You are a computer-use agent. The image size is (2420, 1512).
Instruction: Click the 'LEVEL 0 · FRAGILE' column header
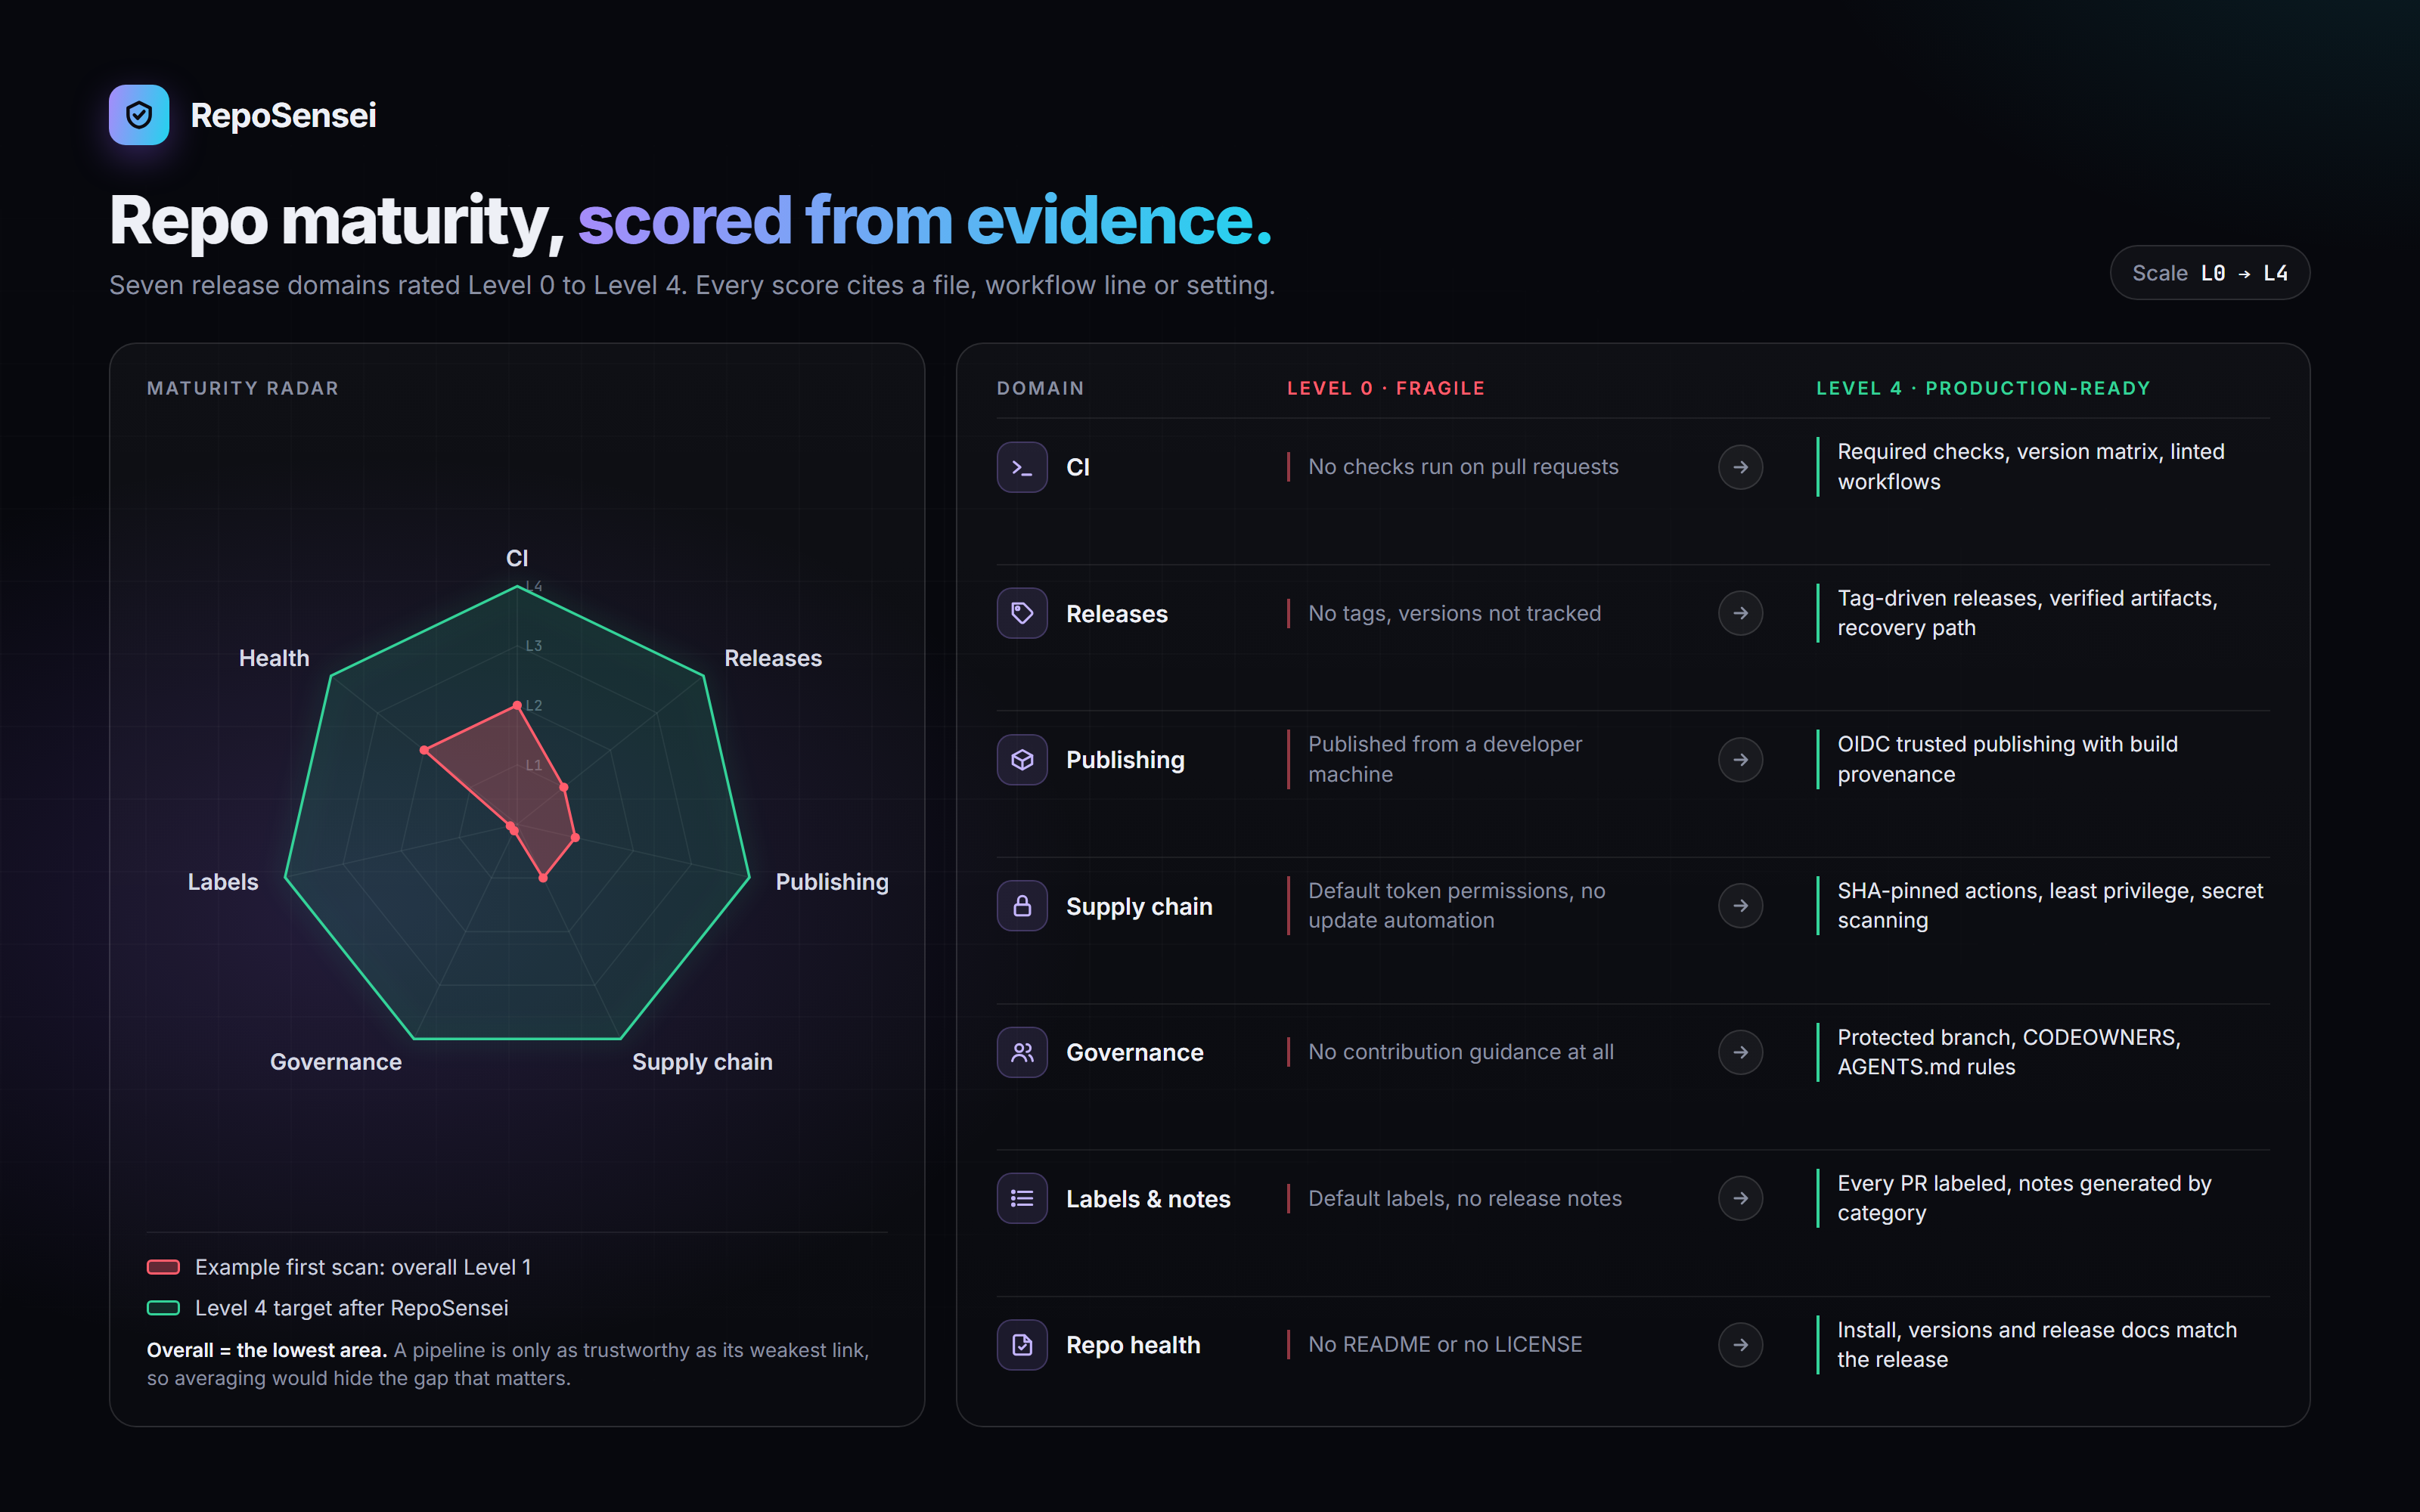click(x=1386, y=388)
